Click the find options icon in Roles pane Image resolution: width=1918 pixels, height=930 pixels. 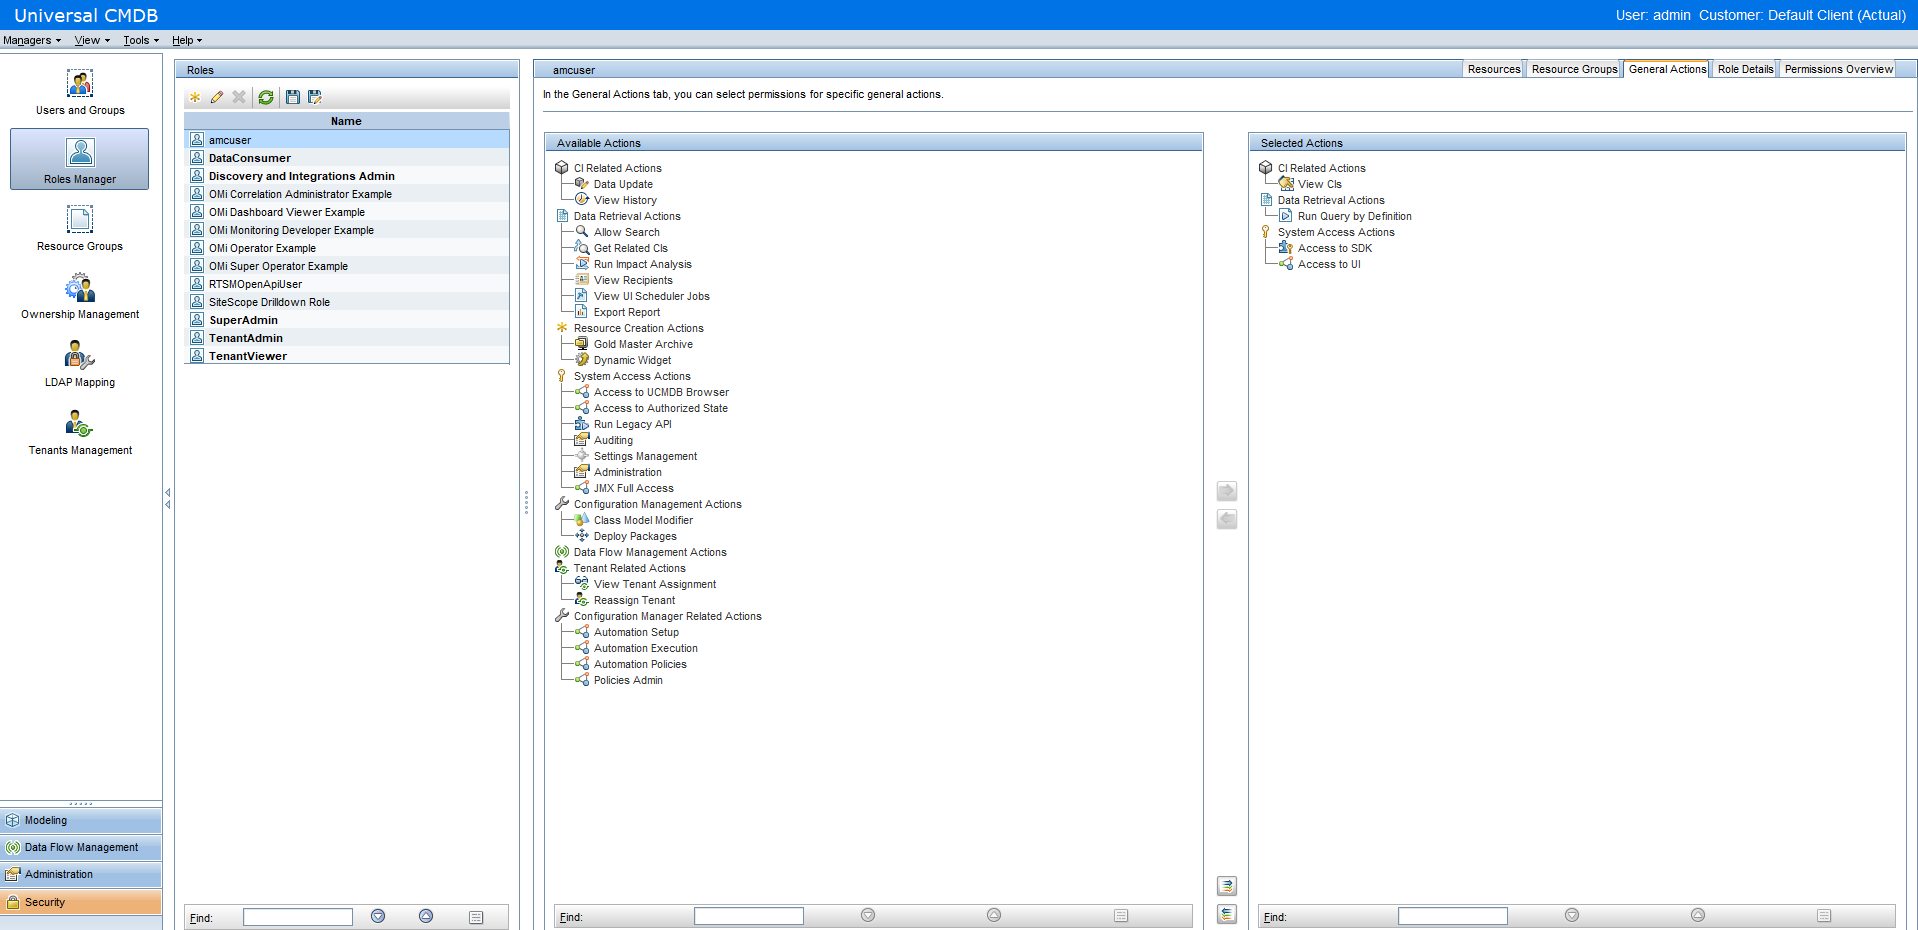click(x=476, y=917)
